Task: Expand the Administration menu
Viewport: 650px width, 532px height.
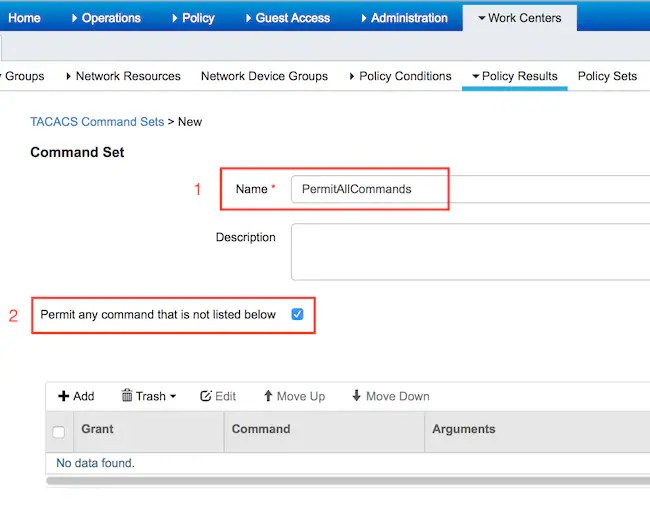Action: point(405,18)
